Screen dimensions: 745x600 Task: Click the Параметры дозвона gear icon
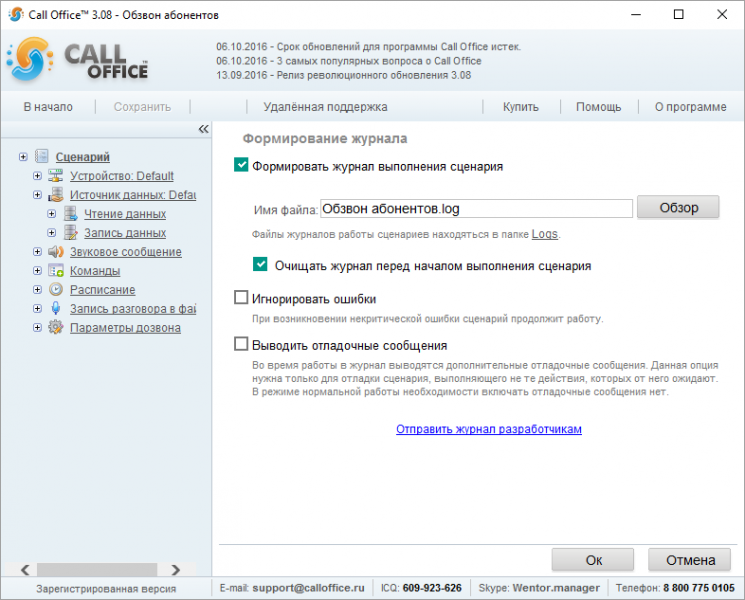[56, 327]
